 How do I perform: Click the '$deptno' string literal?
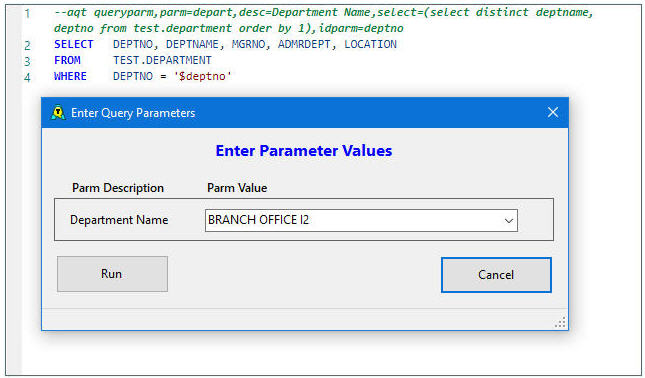click(x=202, y=77)
